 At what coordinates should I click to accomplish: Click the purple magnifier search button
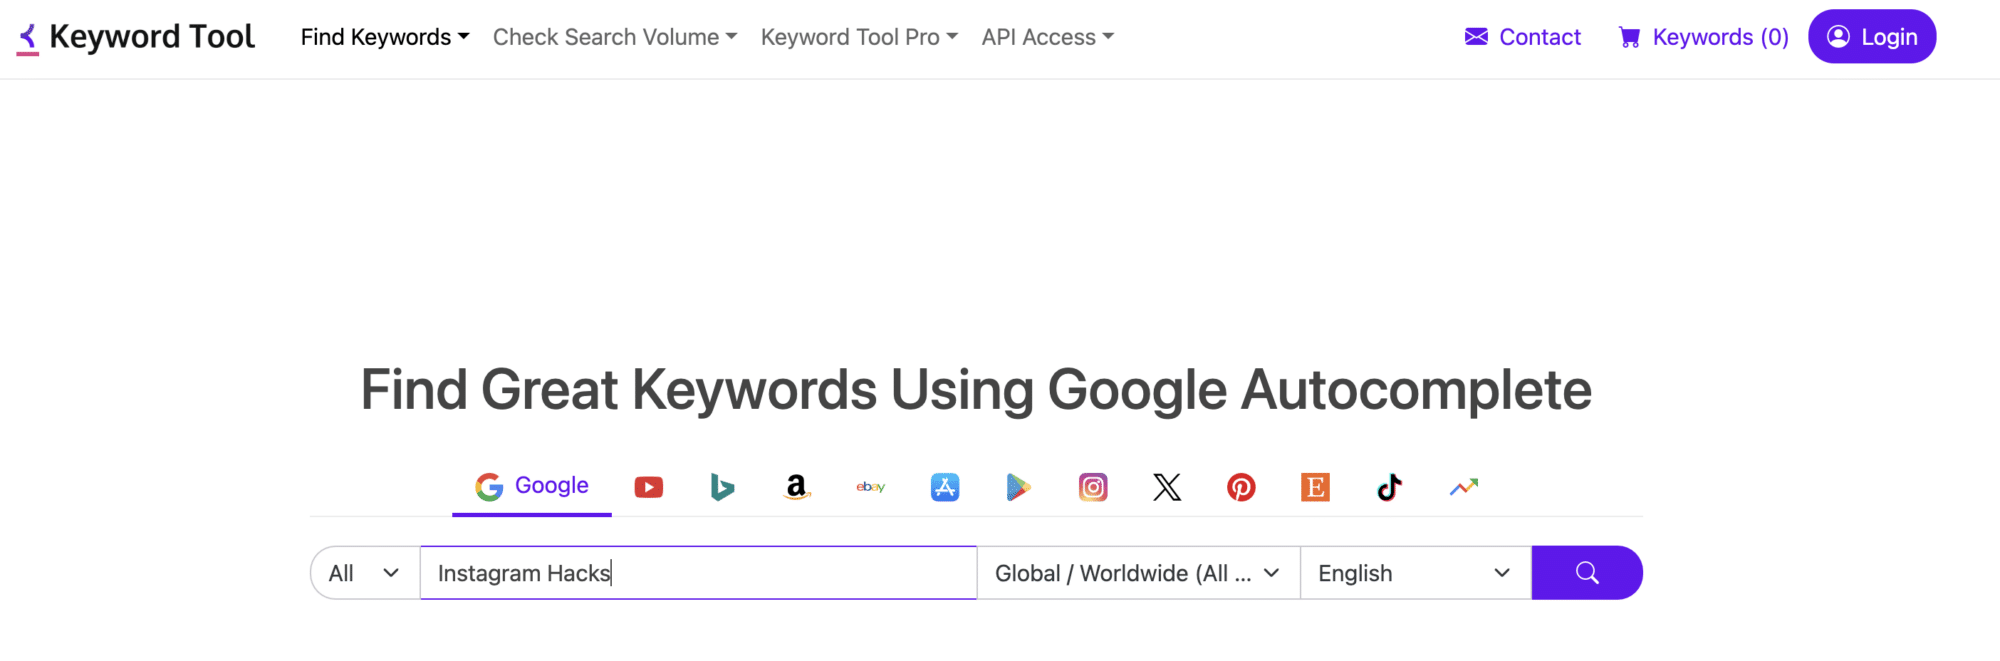(1587, 573)
